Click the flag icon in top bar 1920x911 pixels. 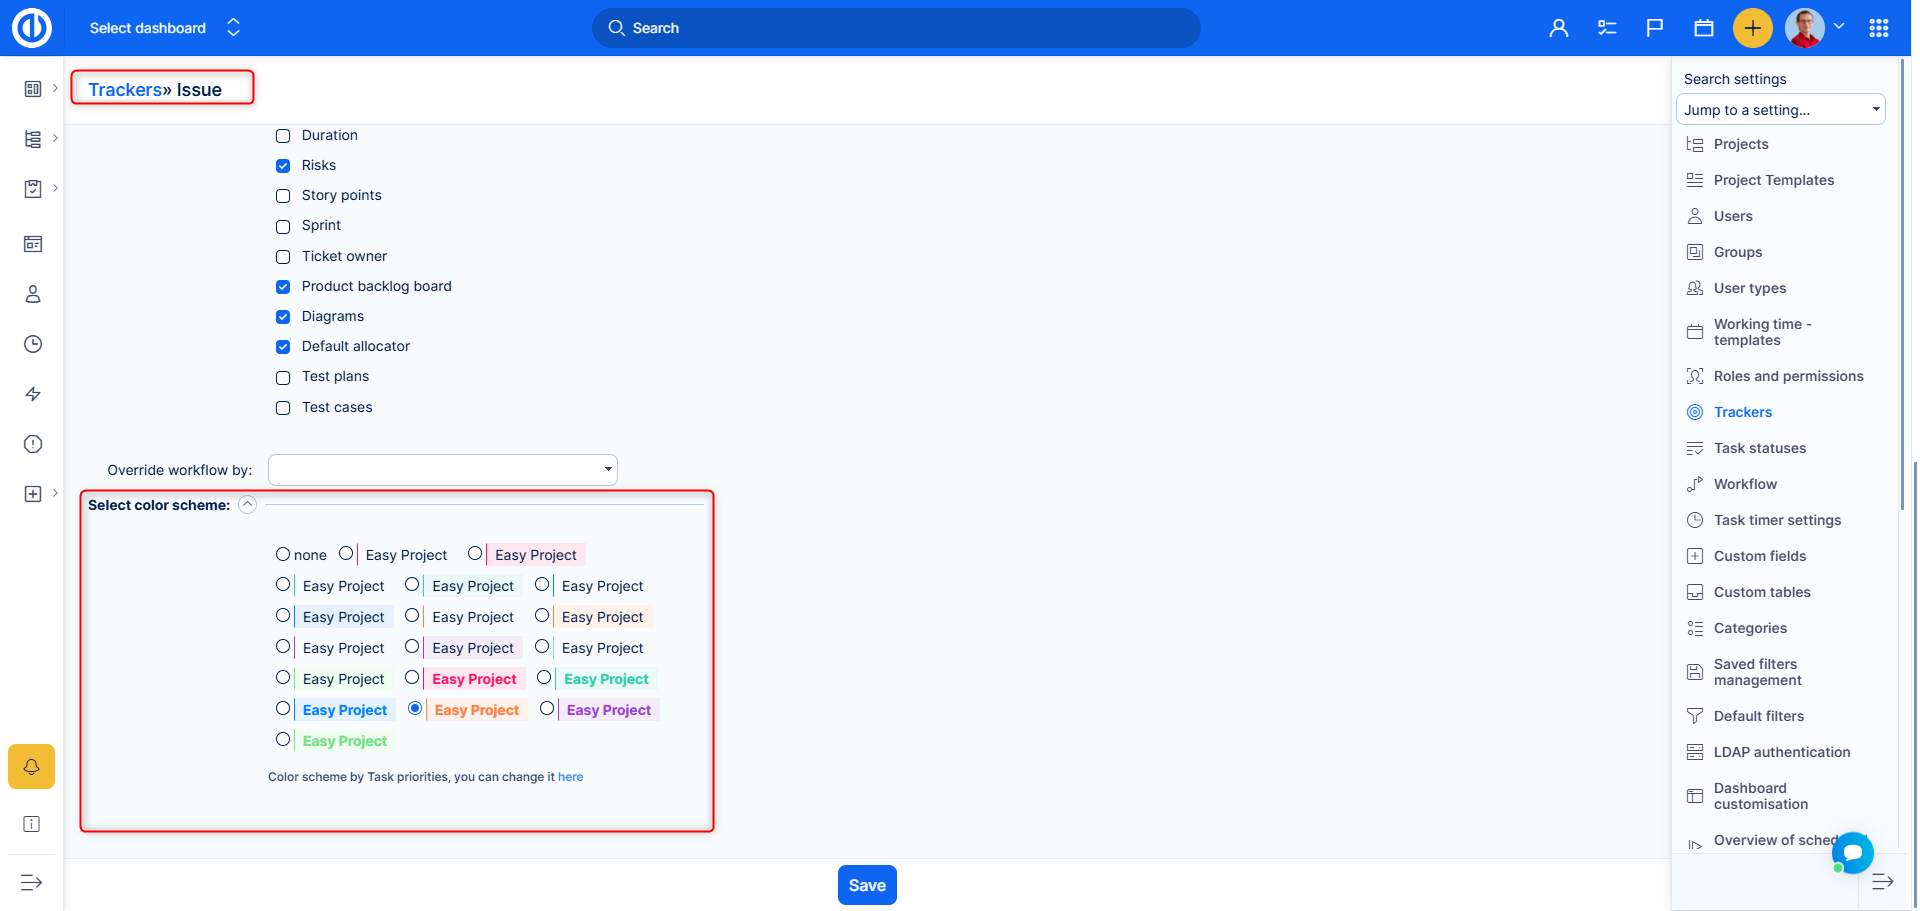click(1655, 28)
